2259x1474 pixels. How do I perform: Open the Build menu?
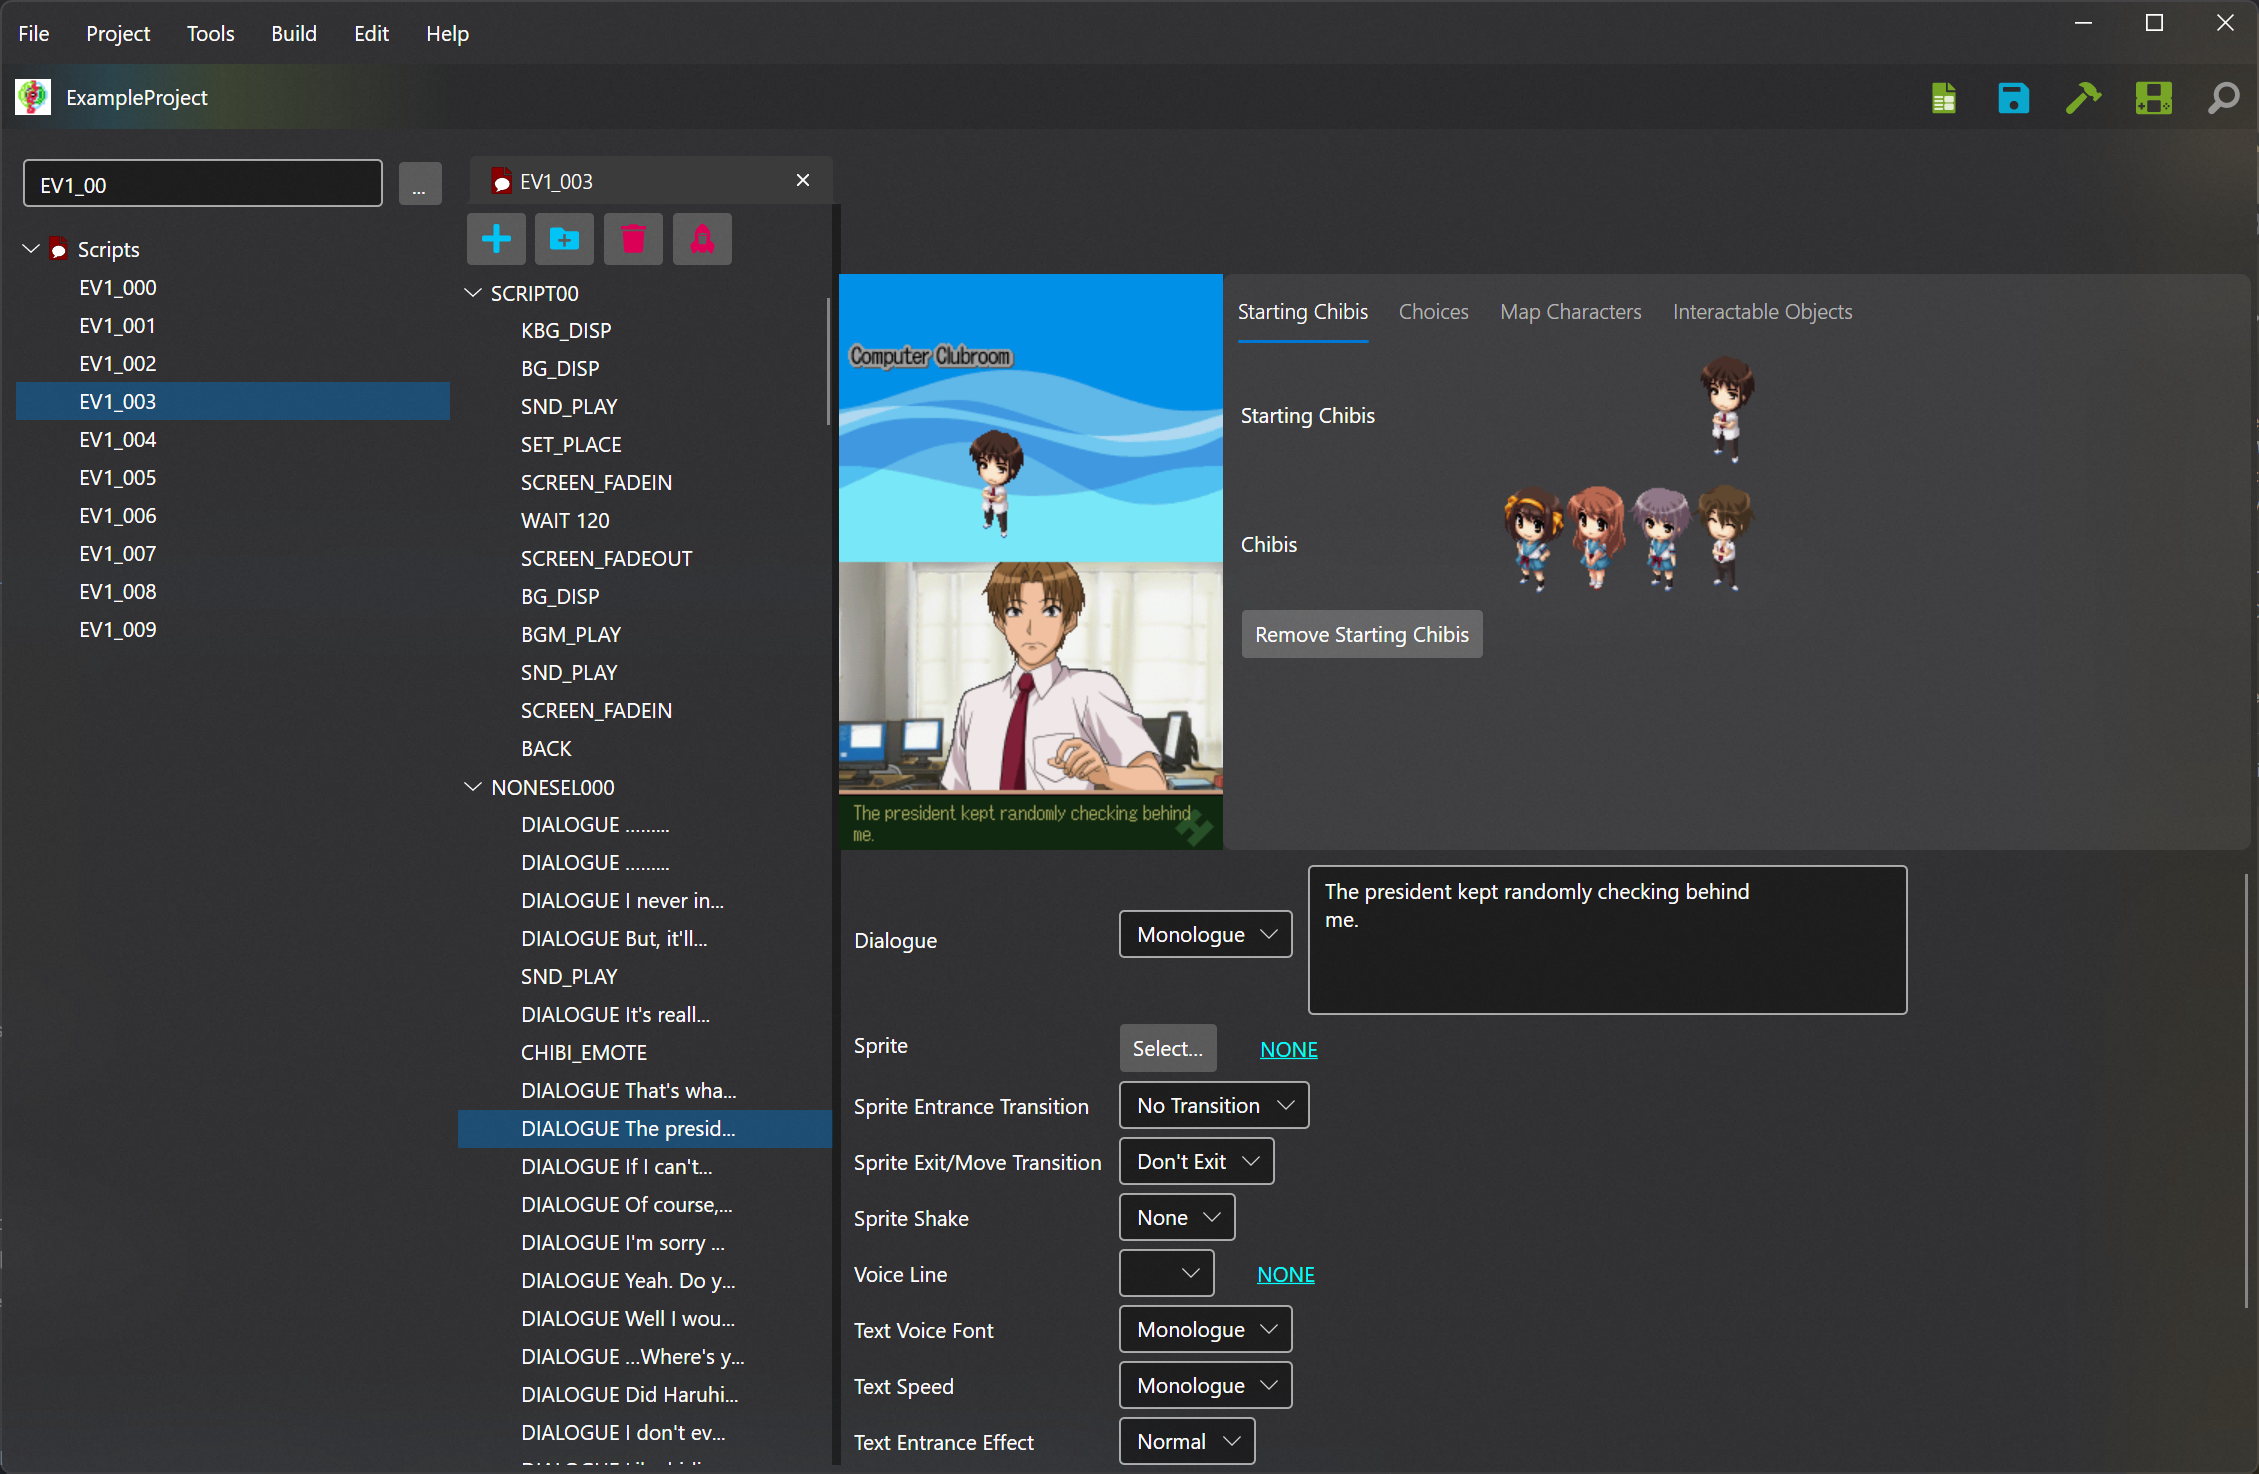point(293,33)
